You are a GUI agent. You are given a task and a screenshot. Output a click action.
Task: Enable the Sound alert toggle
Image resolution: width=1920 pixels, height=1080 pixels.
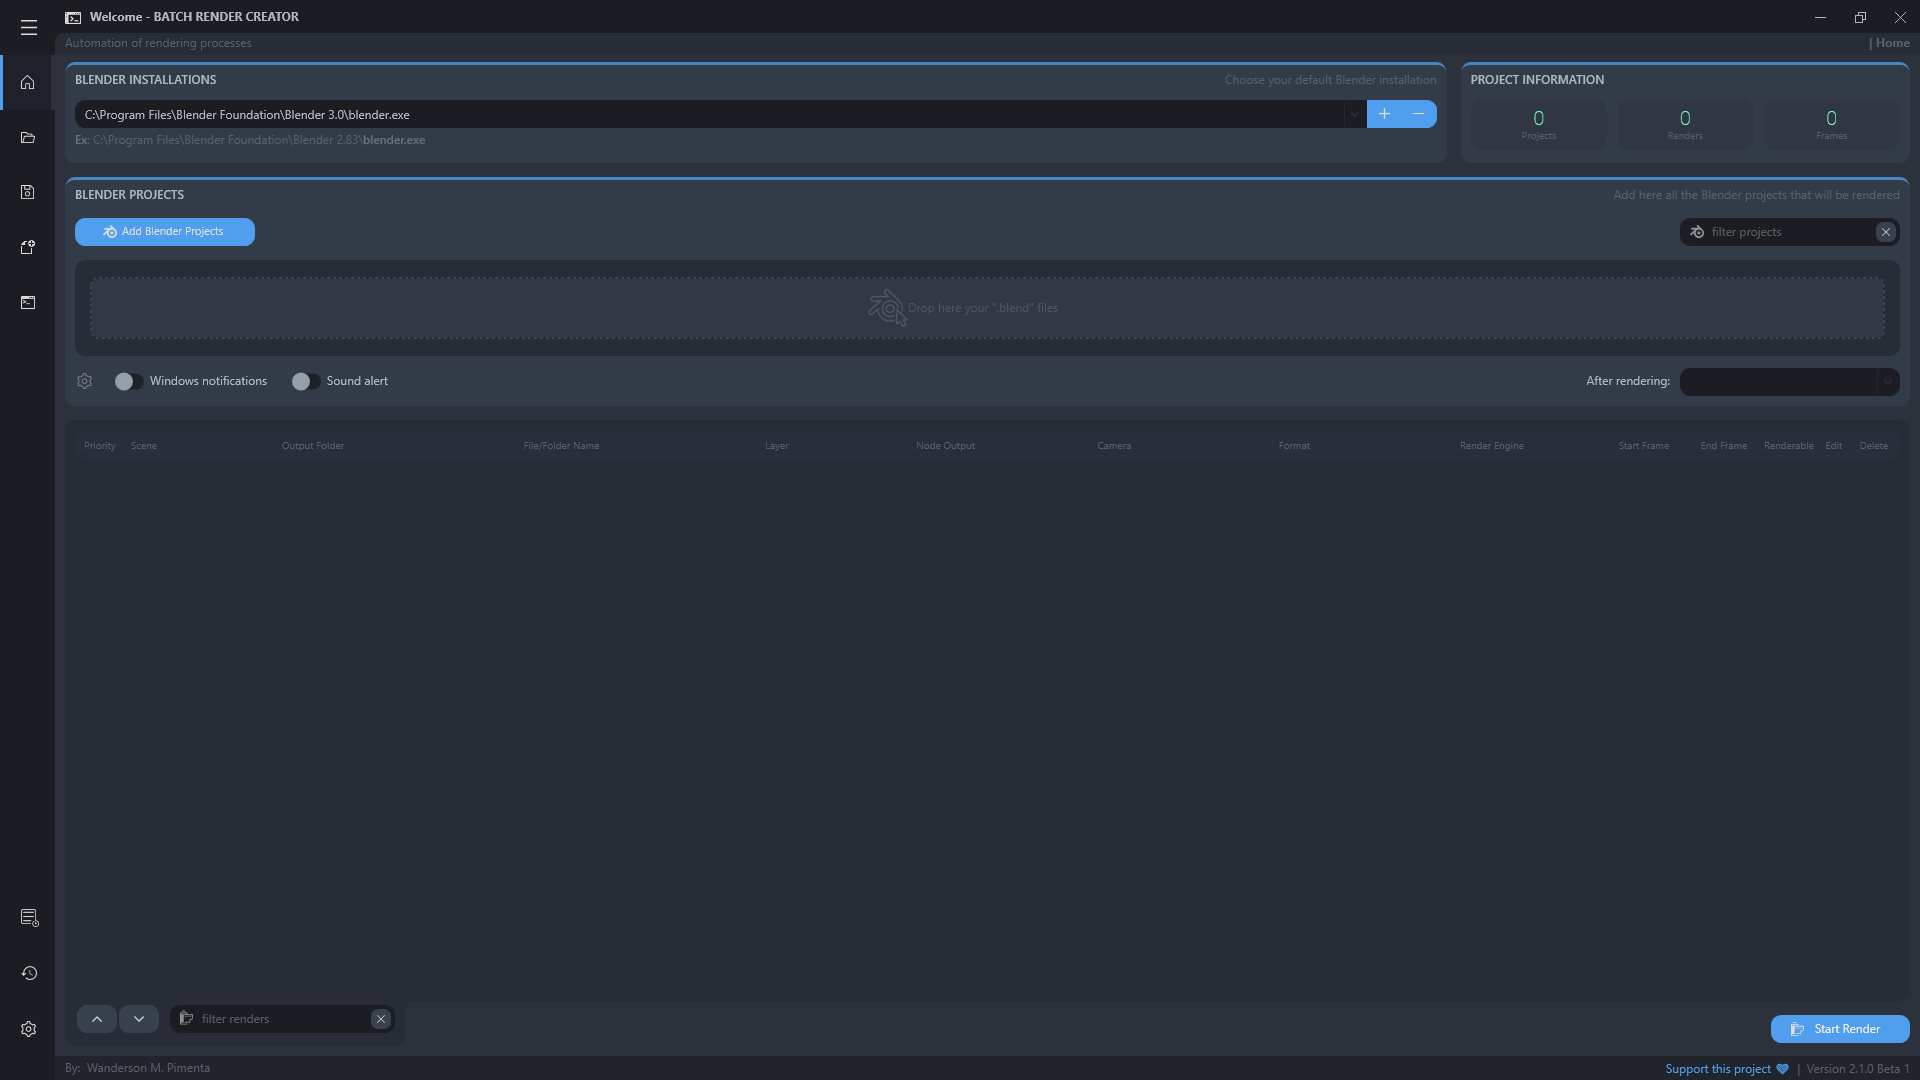305,381
